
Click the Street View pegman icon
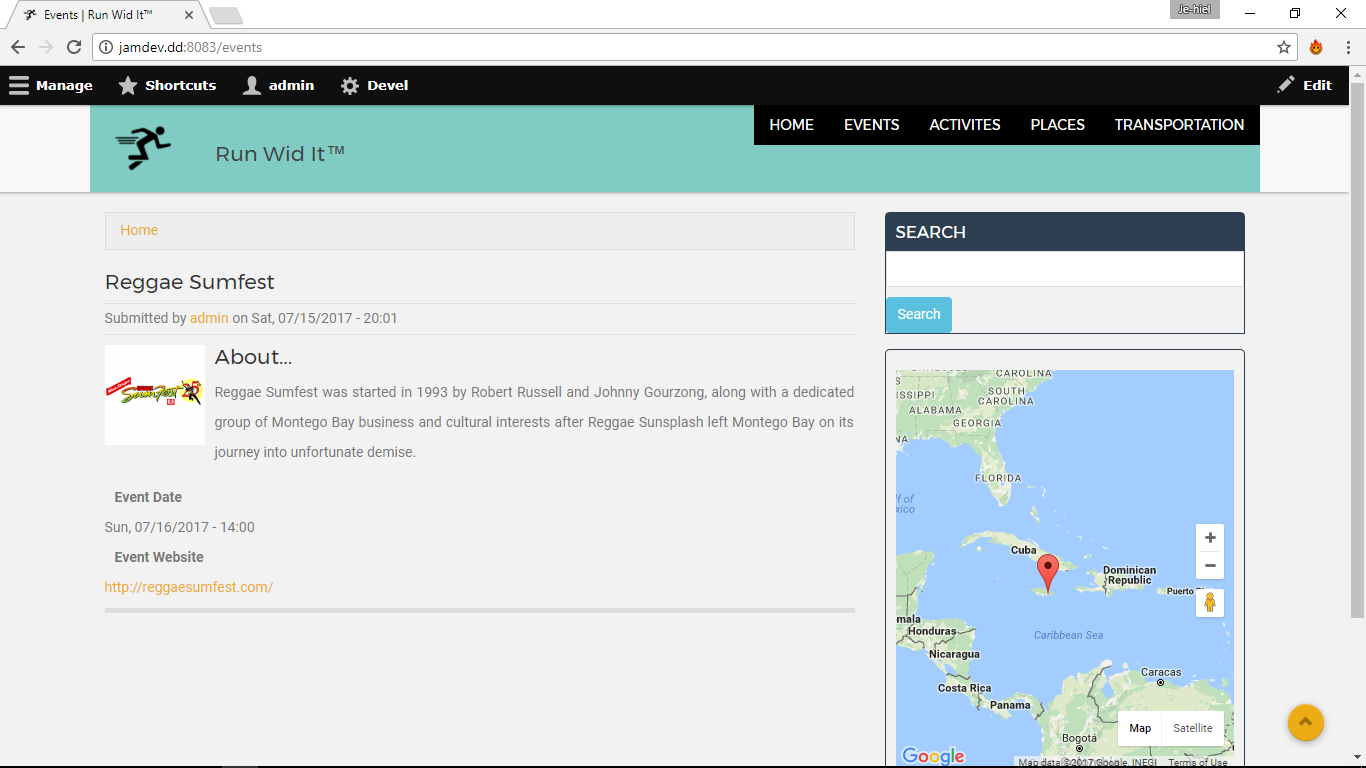coord(1210,603)
